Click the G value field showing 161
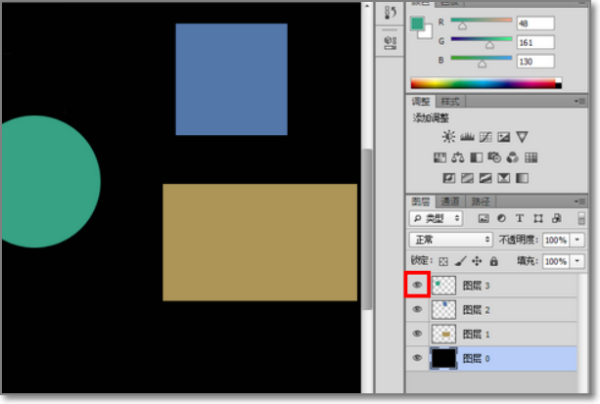This screenshot has height=404, width=600. point(535,42)
